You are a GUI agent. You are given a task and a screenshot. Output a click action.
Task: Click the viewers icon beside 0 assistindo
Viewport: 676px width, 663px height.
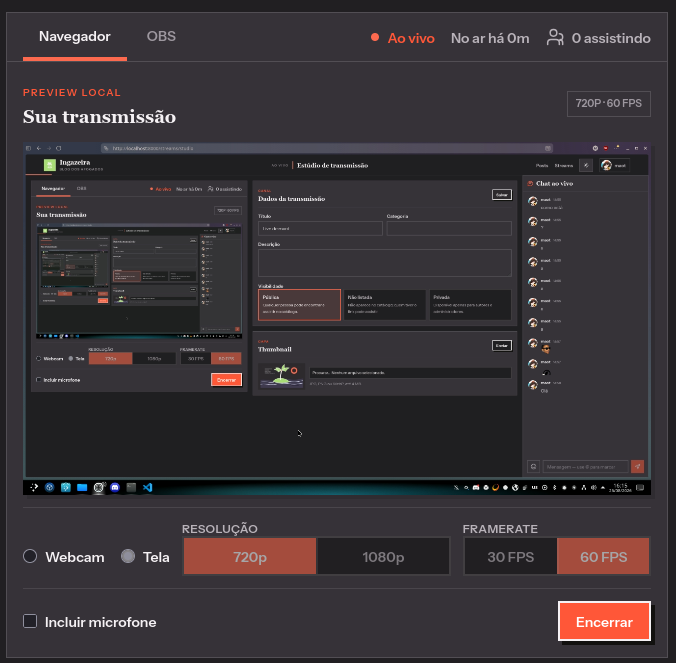[x=555, y=38]
